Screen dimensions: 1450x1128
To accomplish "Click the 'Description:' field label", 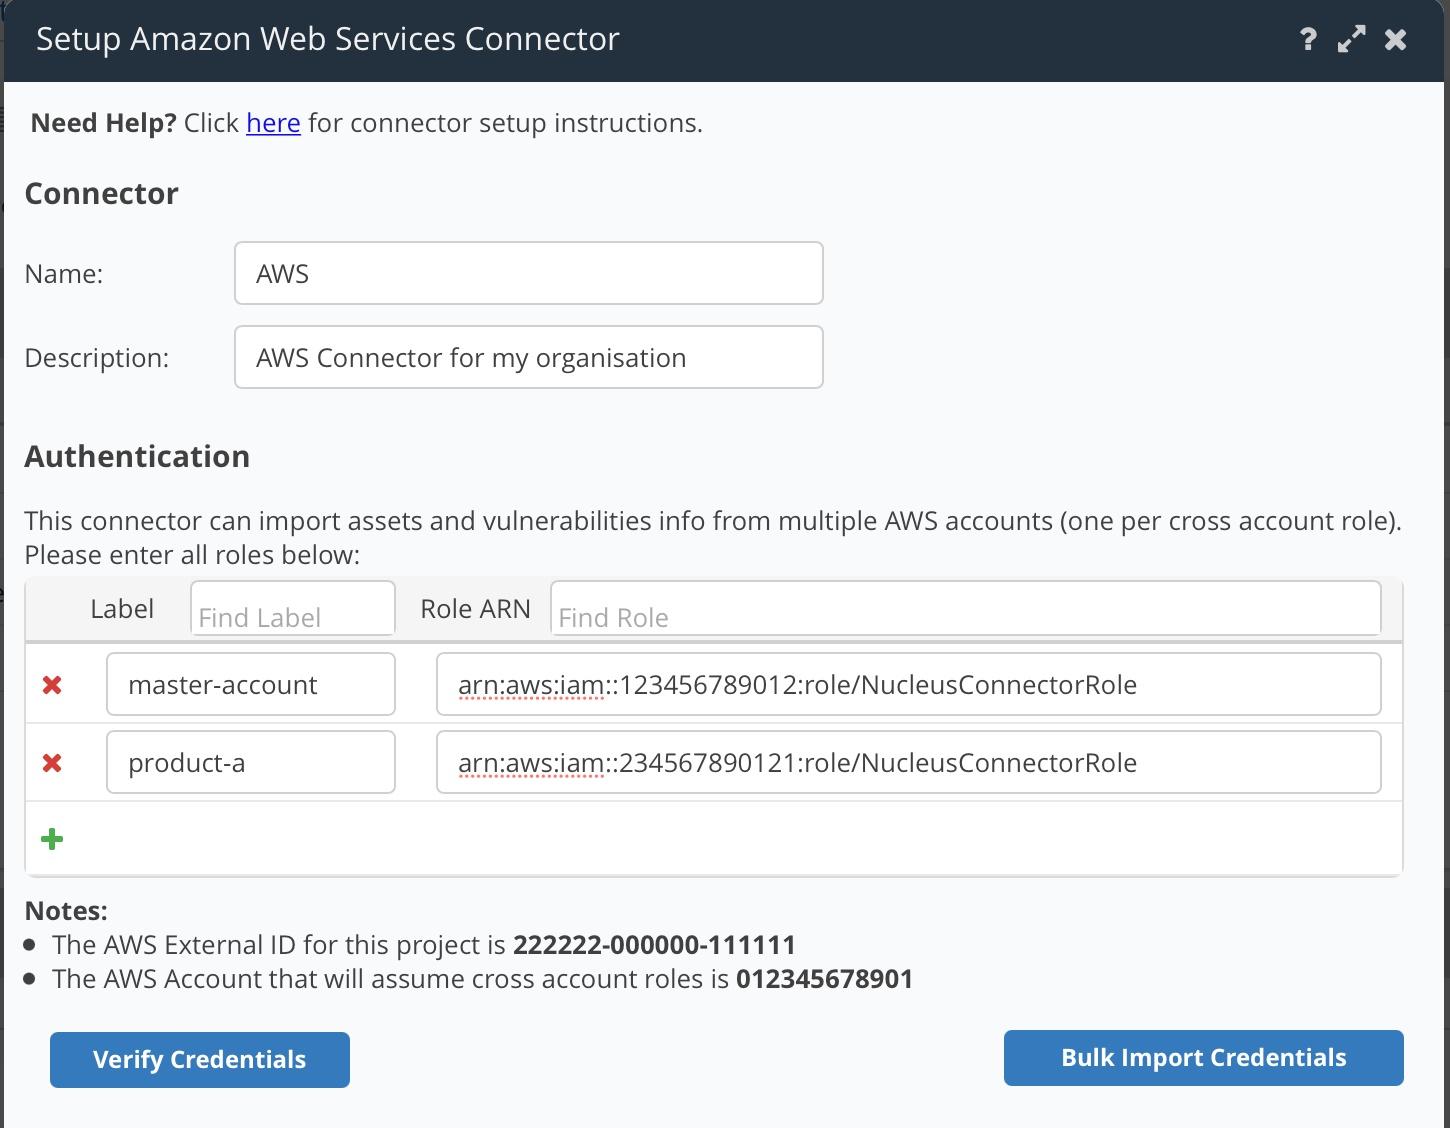I will [x=97, y=358].
